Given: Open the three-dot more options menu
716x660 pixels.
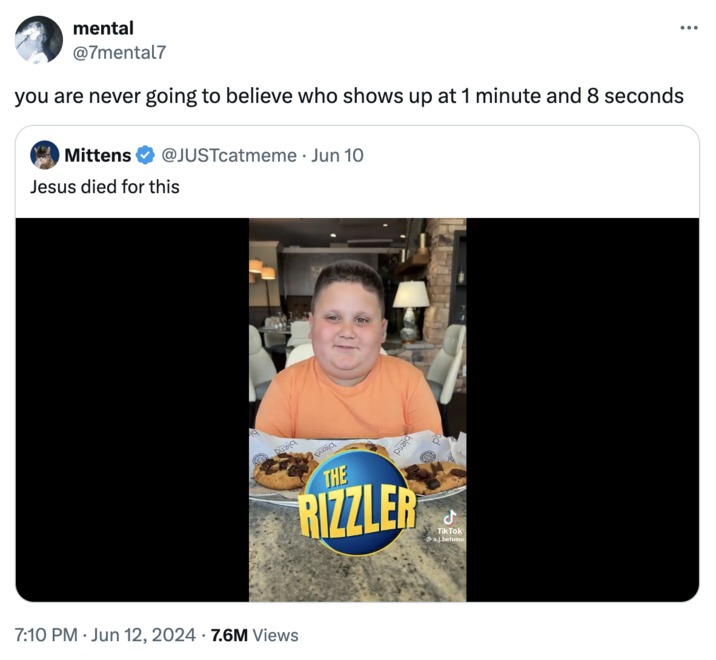Looking at the screenshot, I should pyautogui.click(x=688, y=26).
